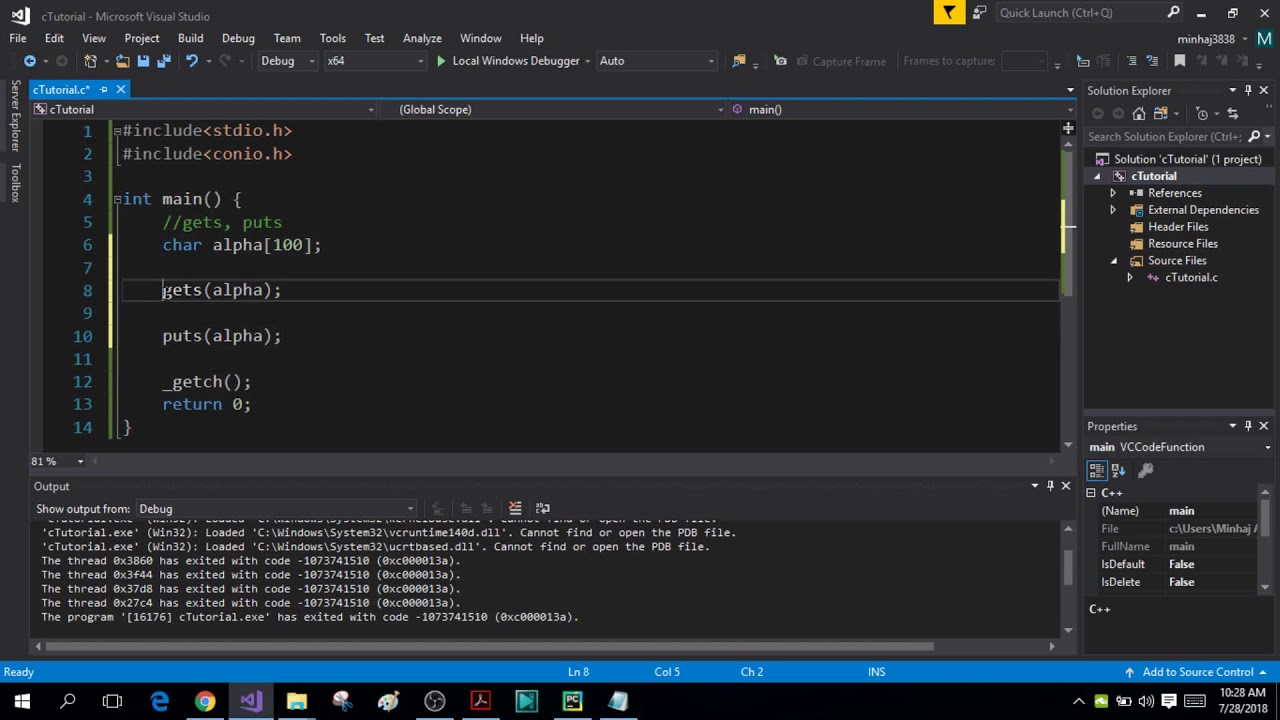Viewport: 1280px width, 720px height.
Task: Open the Show output from Debug dropdown
Action: (276, 509)
